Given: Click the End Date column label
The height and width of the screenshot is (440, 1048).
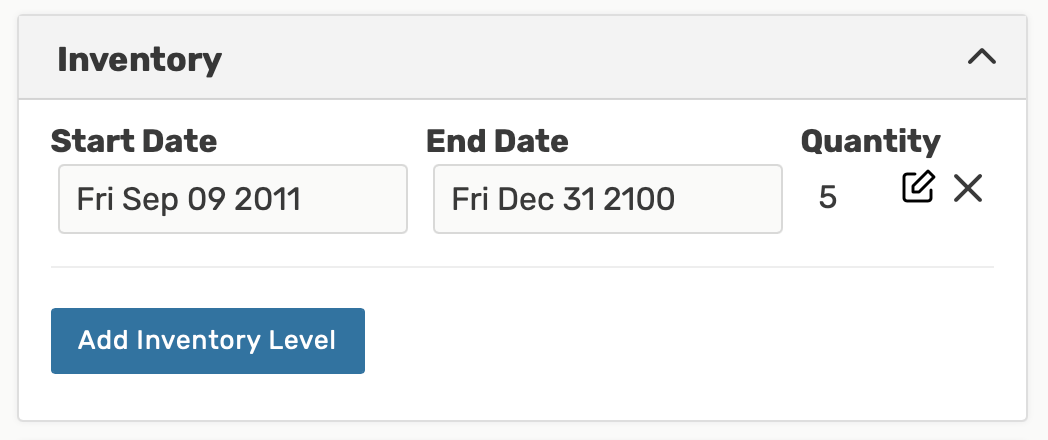Looking at the screenshot, I should click(x=497, y=141).
